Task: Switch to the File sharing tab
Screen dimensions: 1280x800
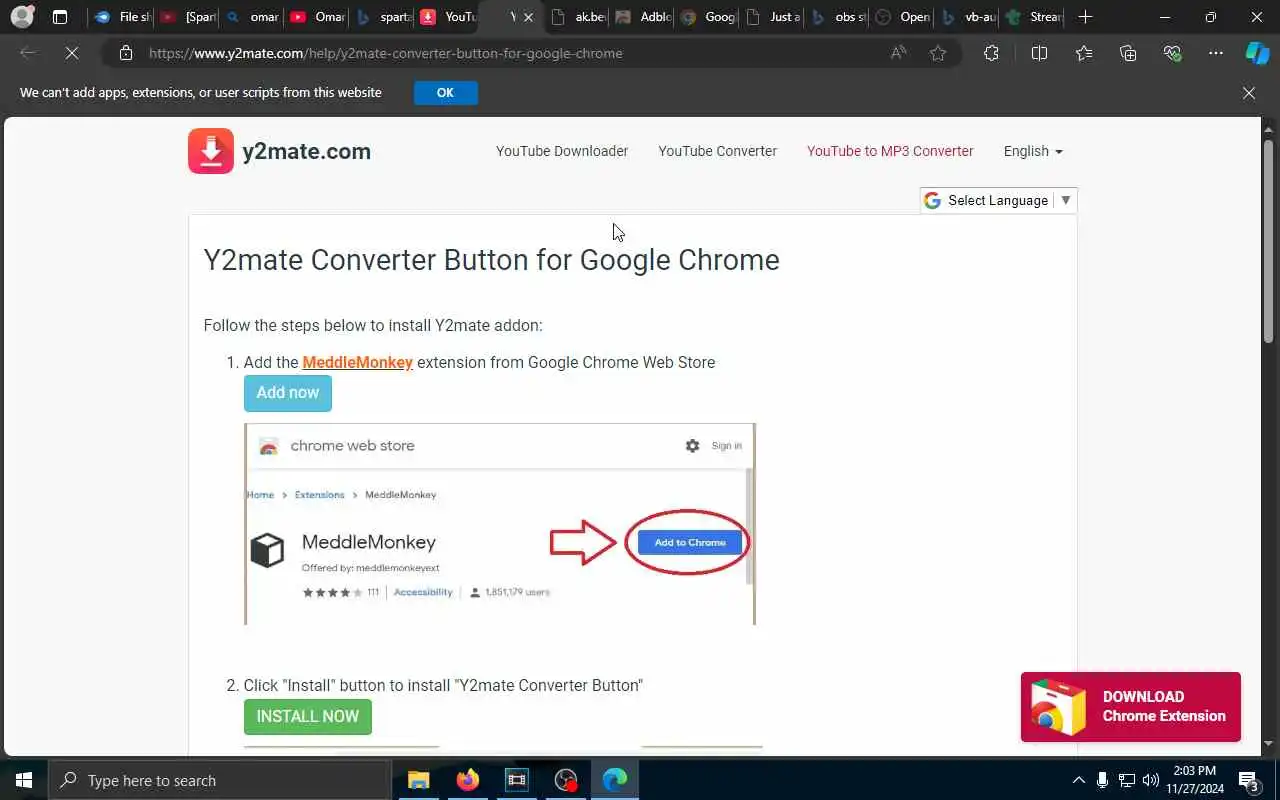Action: tap(121, 17)
